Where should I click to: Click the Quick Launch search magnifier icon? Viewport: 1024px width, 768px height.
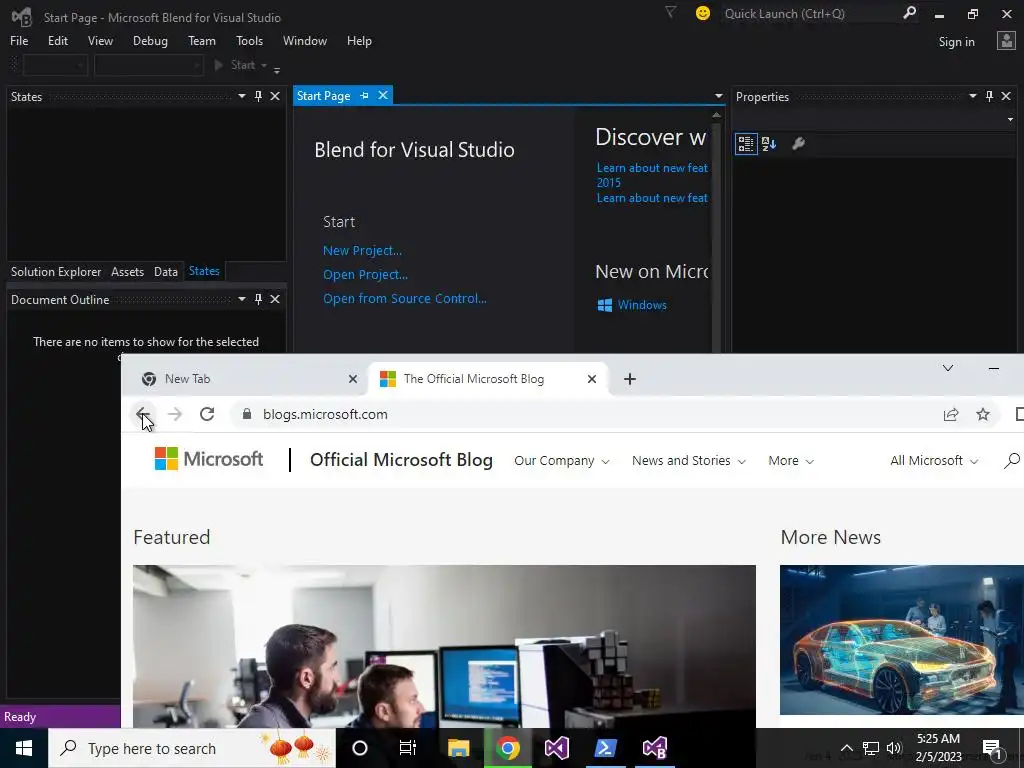click(909, 13)
